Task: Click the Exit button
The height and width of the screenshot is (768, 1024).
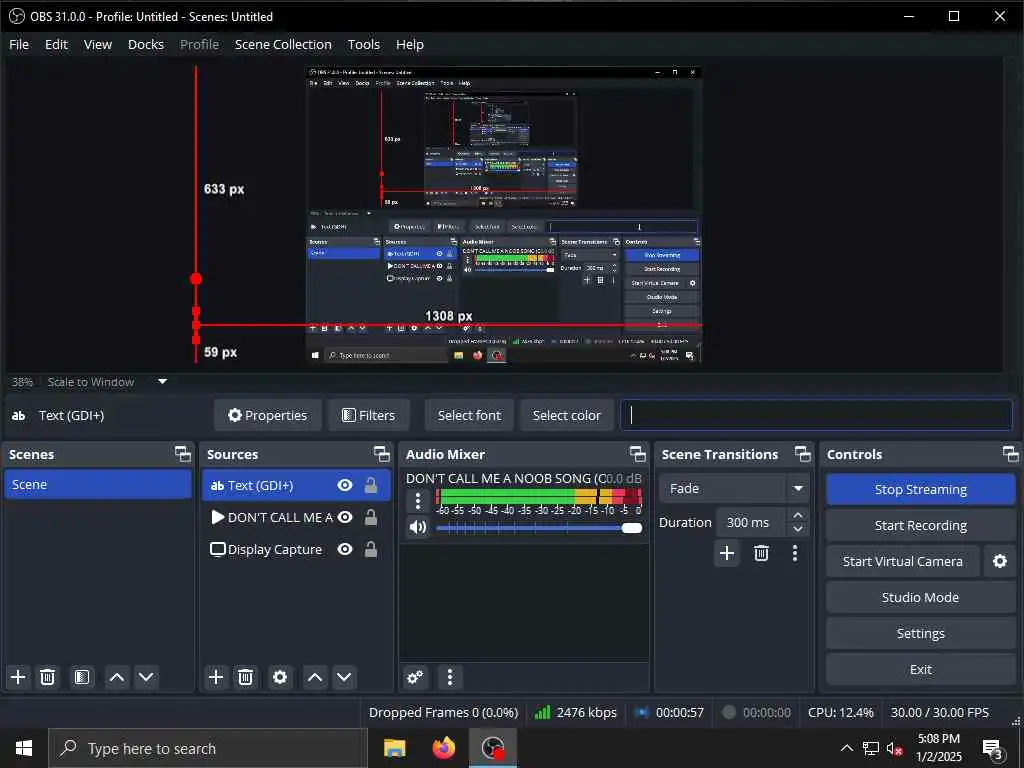Action: point(921,669)
